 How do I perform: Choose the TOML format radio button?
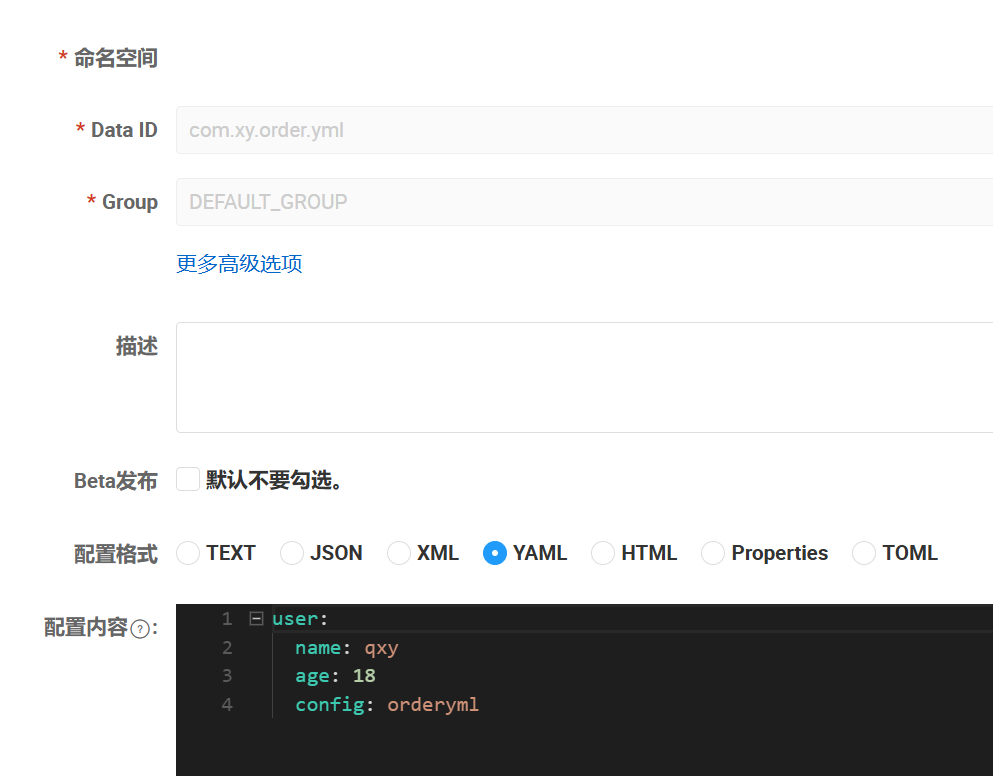864,553
